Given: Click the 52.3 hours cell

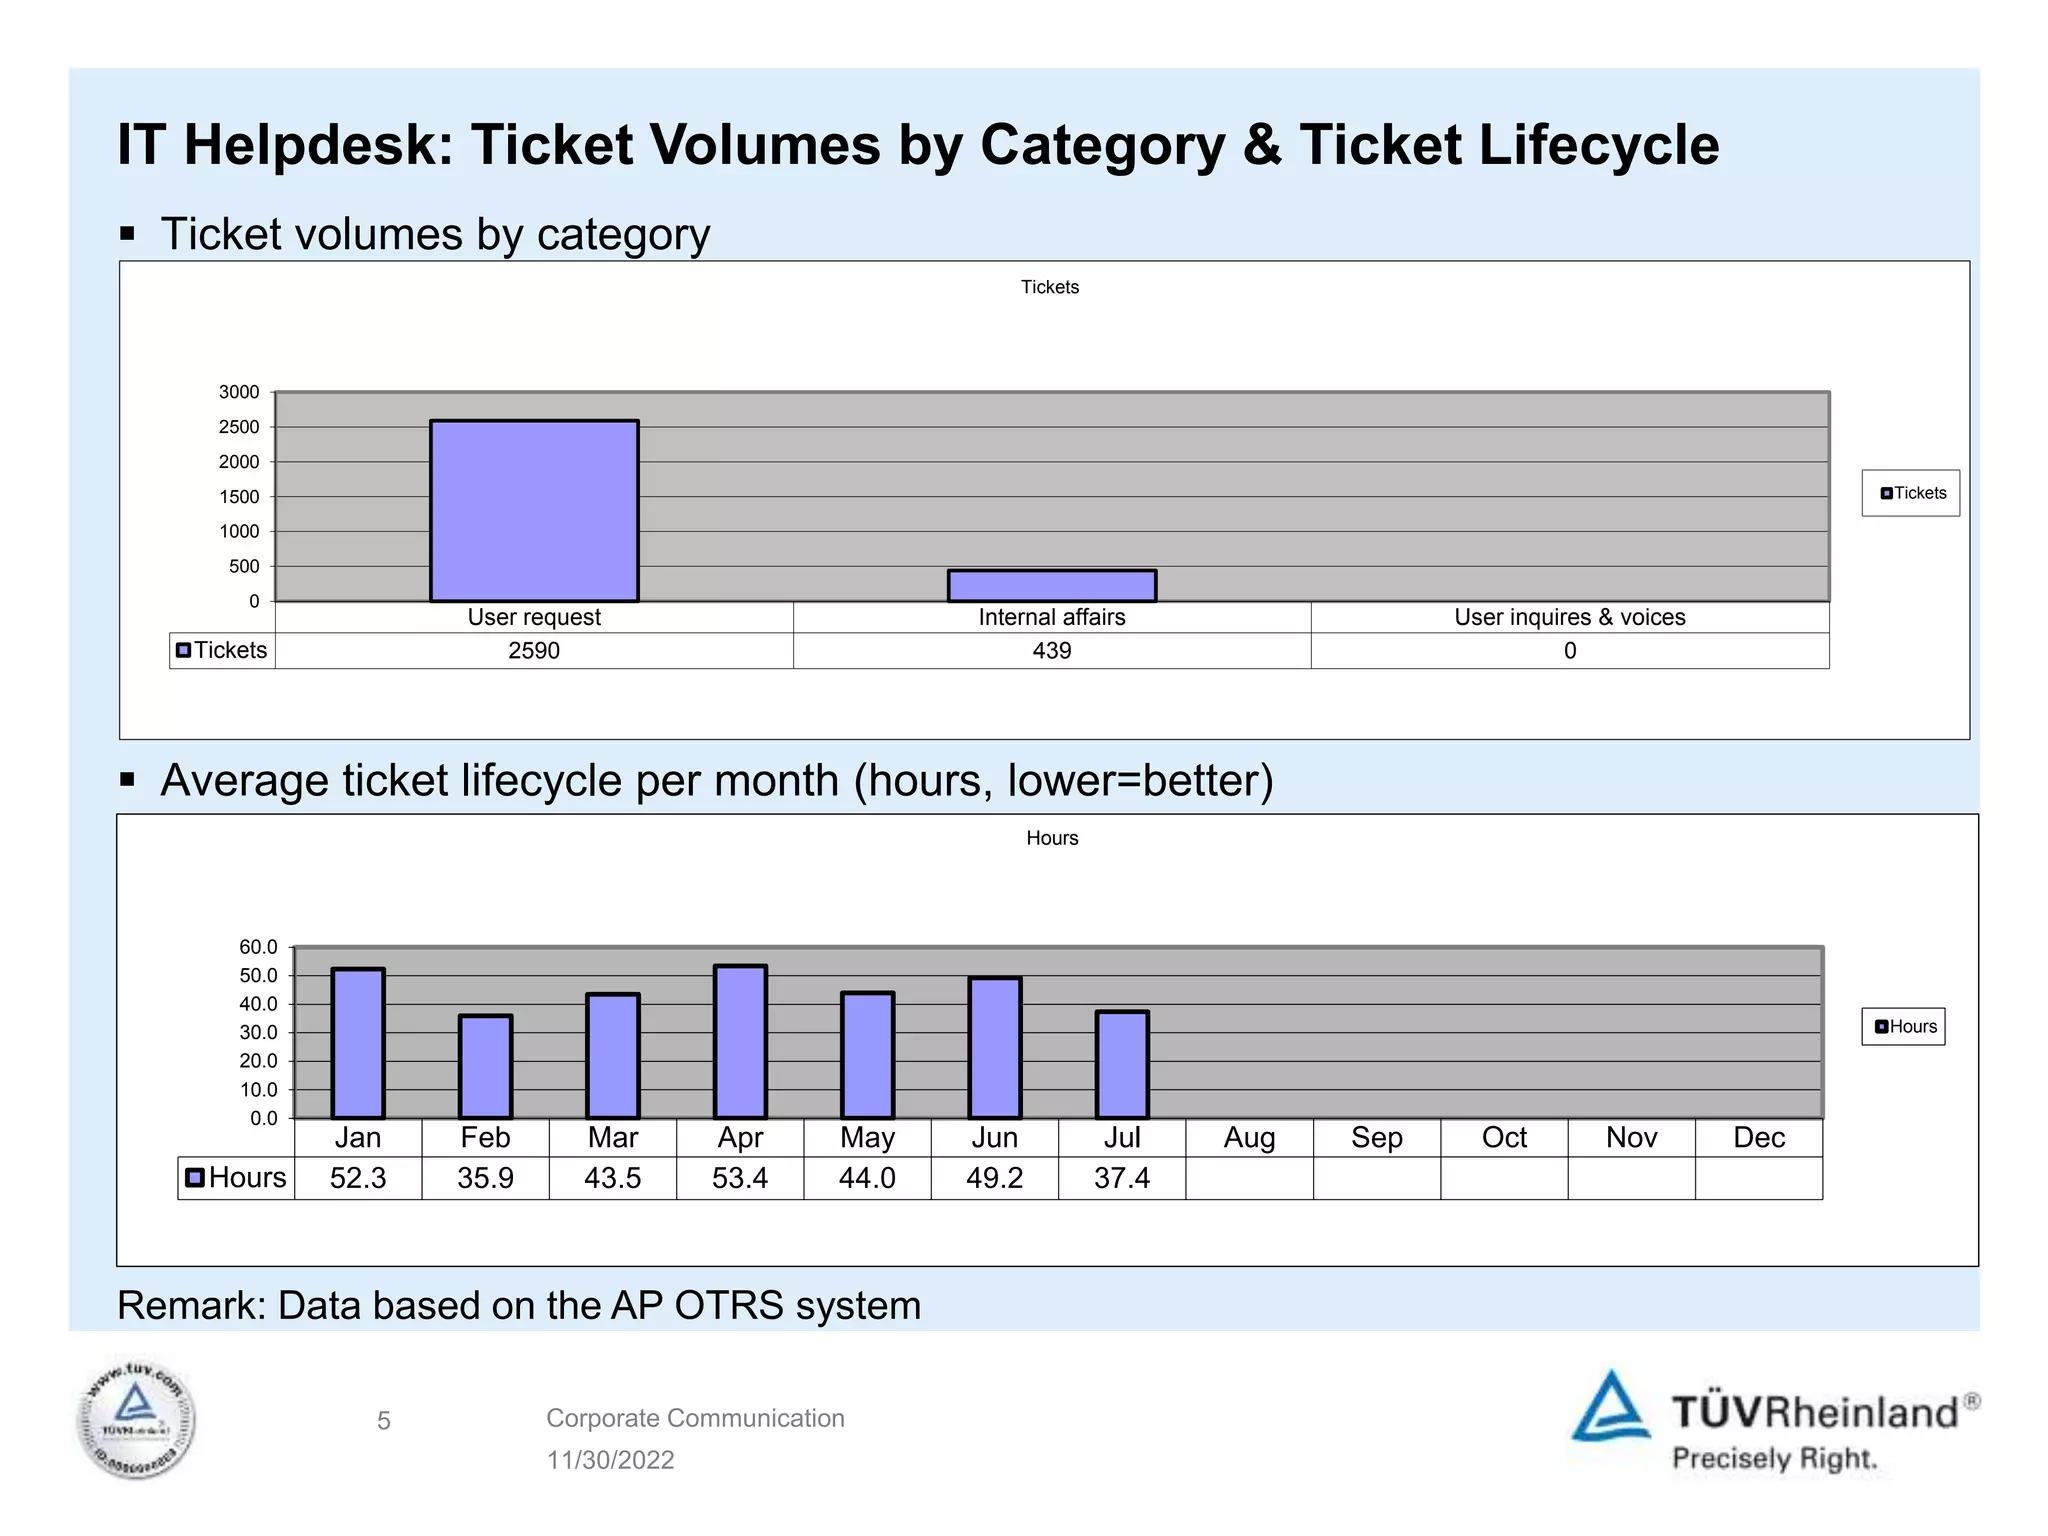Looking at the screenshot, I should click(x=358, y=1178).
